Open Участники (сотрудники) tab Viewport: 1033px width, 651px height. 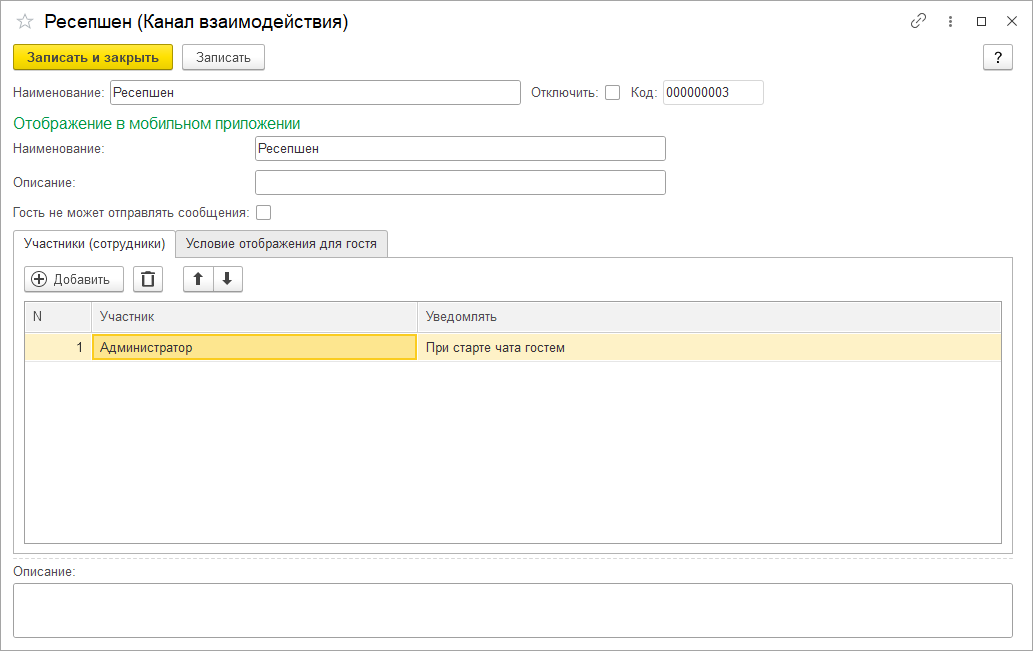coord(94,244)
